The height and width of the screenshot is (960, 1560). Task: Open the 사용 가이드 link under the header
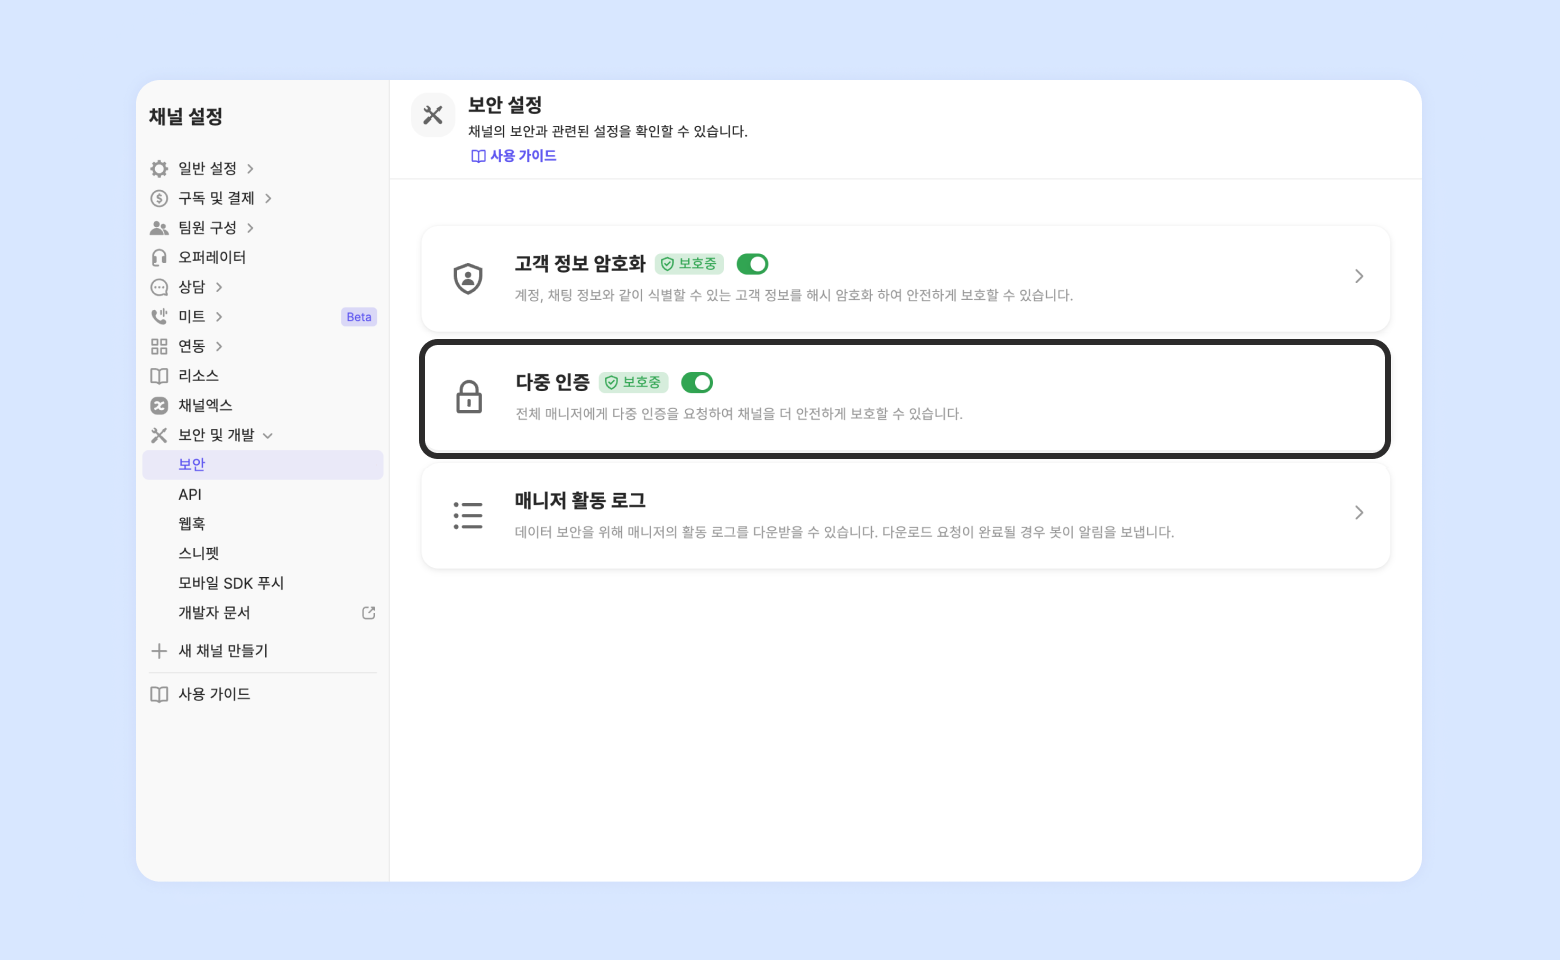514,156
